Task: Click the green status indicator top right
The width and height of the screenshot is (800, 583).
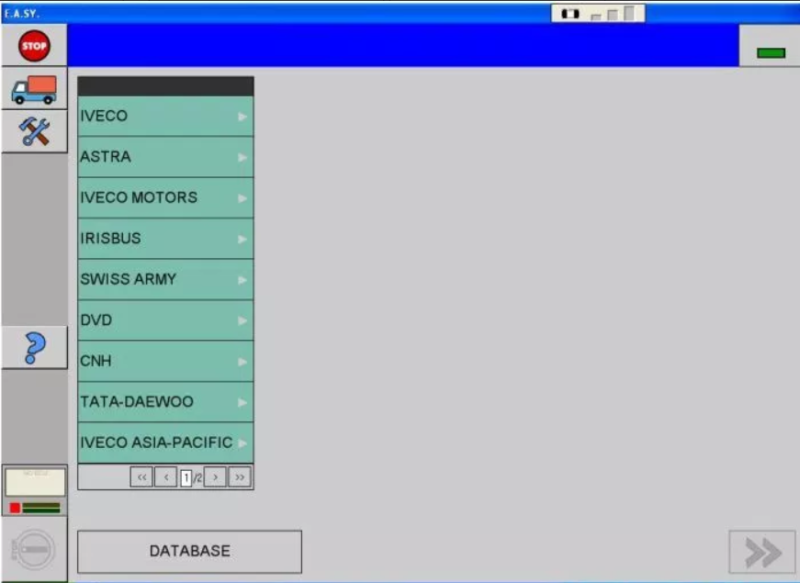Action: pyautogui.click(x=771, y=53)
